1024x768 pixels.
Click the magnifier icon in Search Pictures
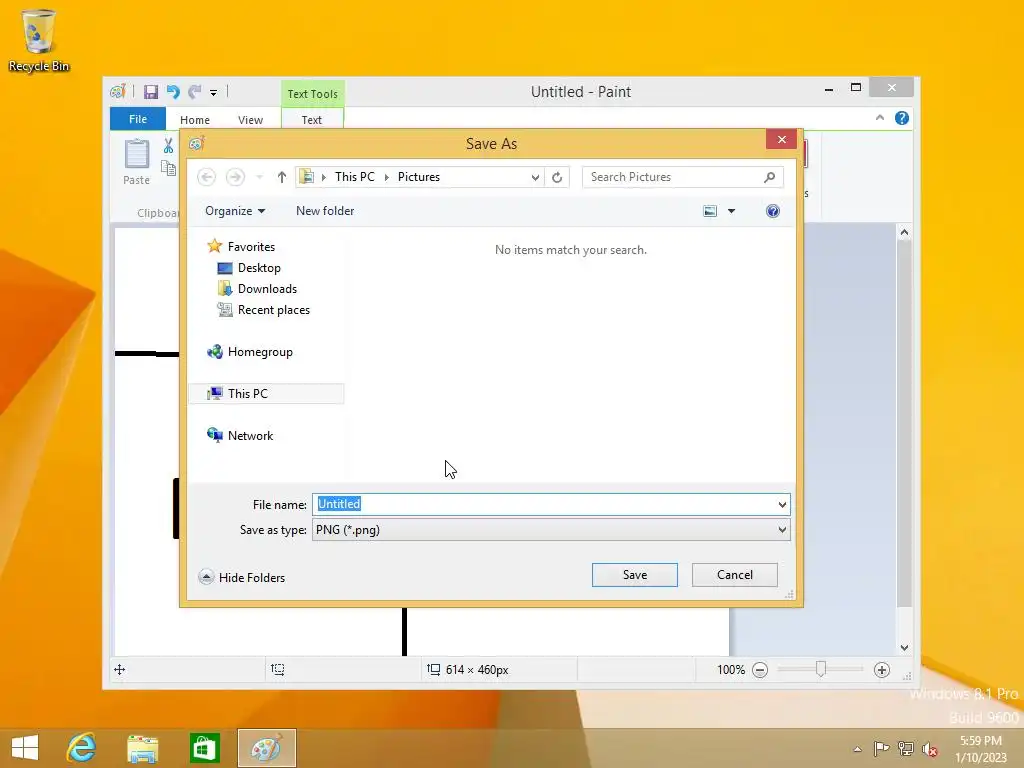coord(769,177)
